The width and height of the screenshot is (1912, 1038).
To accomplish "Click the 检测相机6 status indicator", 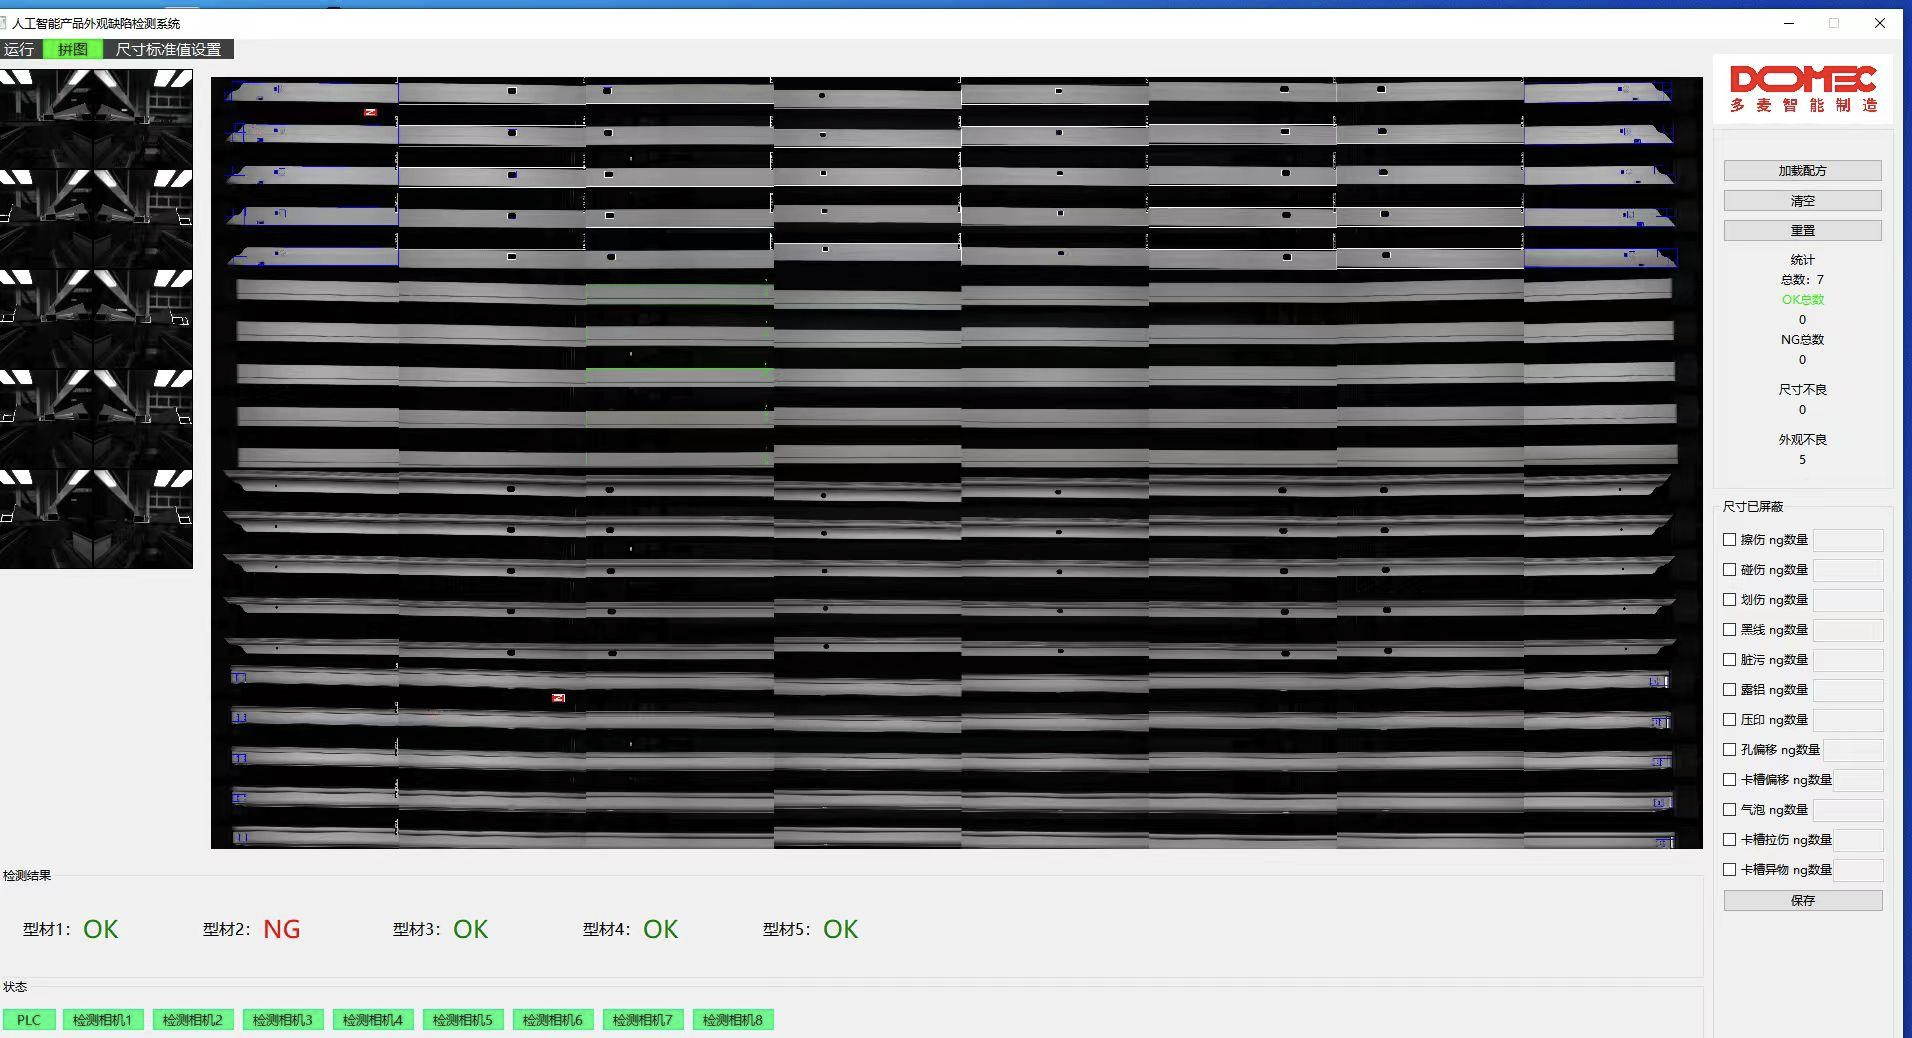I will (x=552, y=1020).
